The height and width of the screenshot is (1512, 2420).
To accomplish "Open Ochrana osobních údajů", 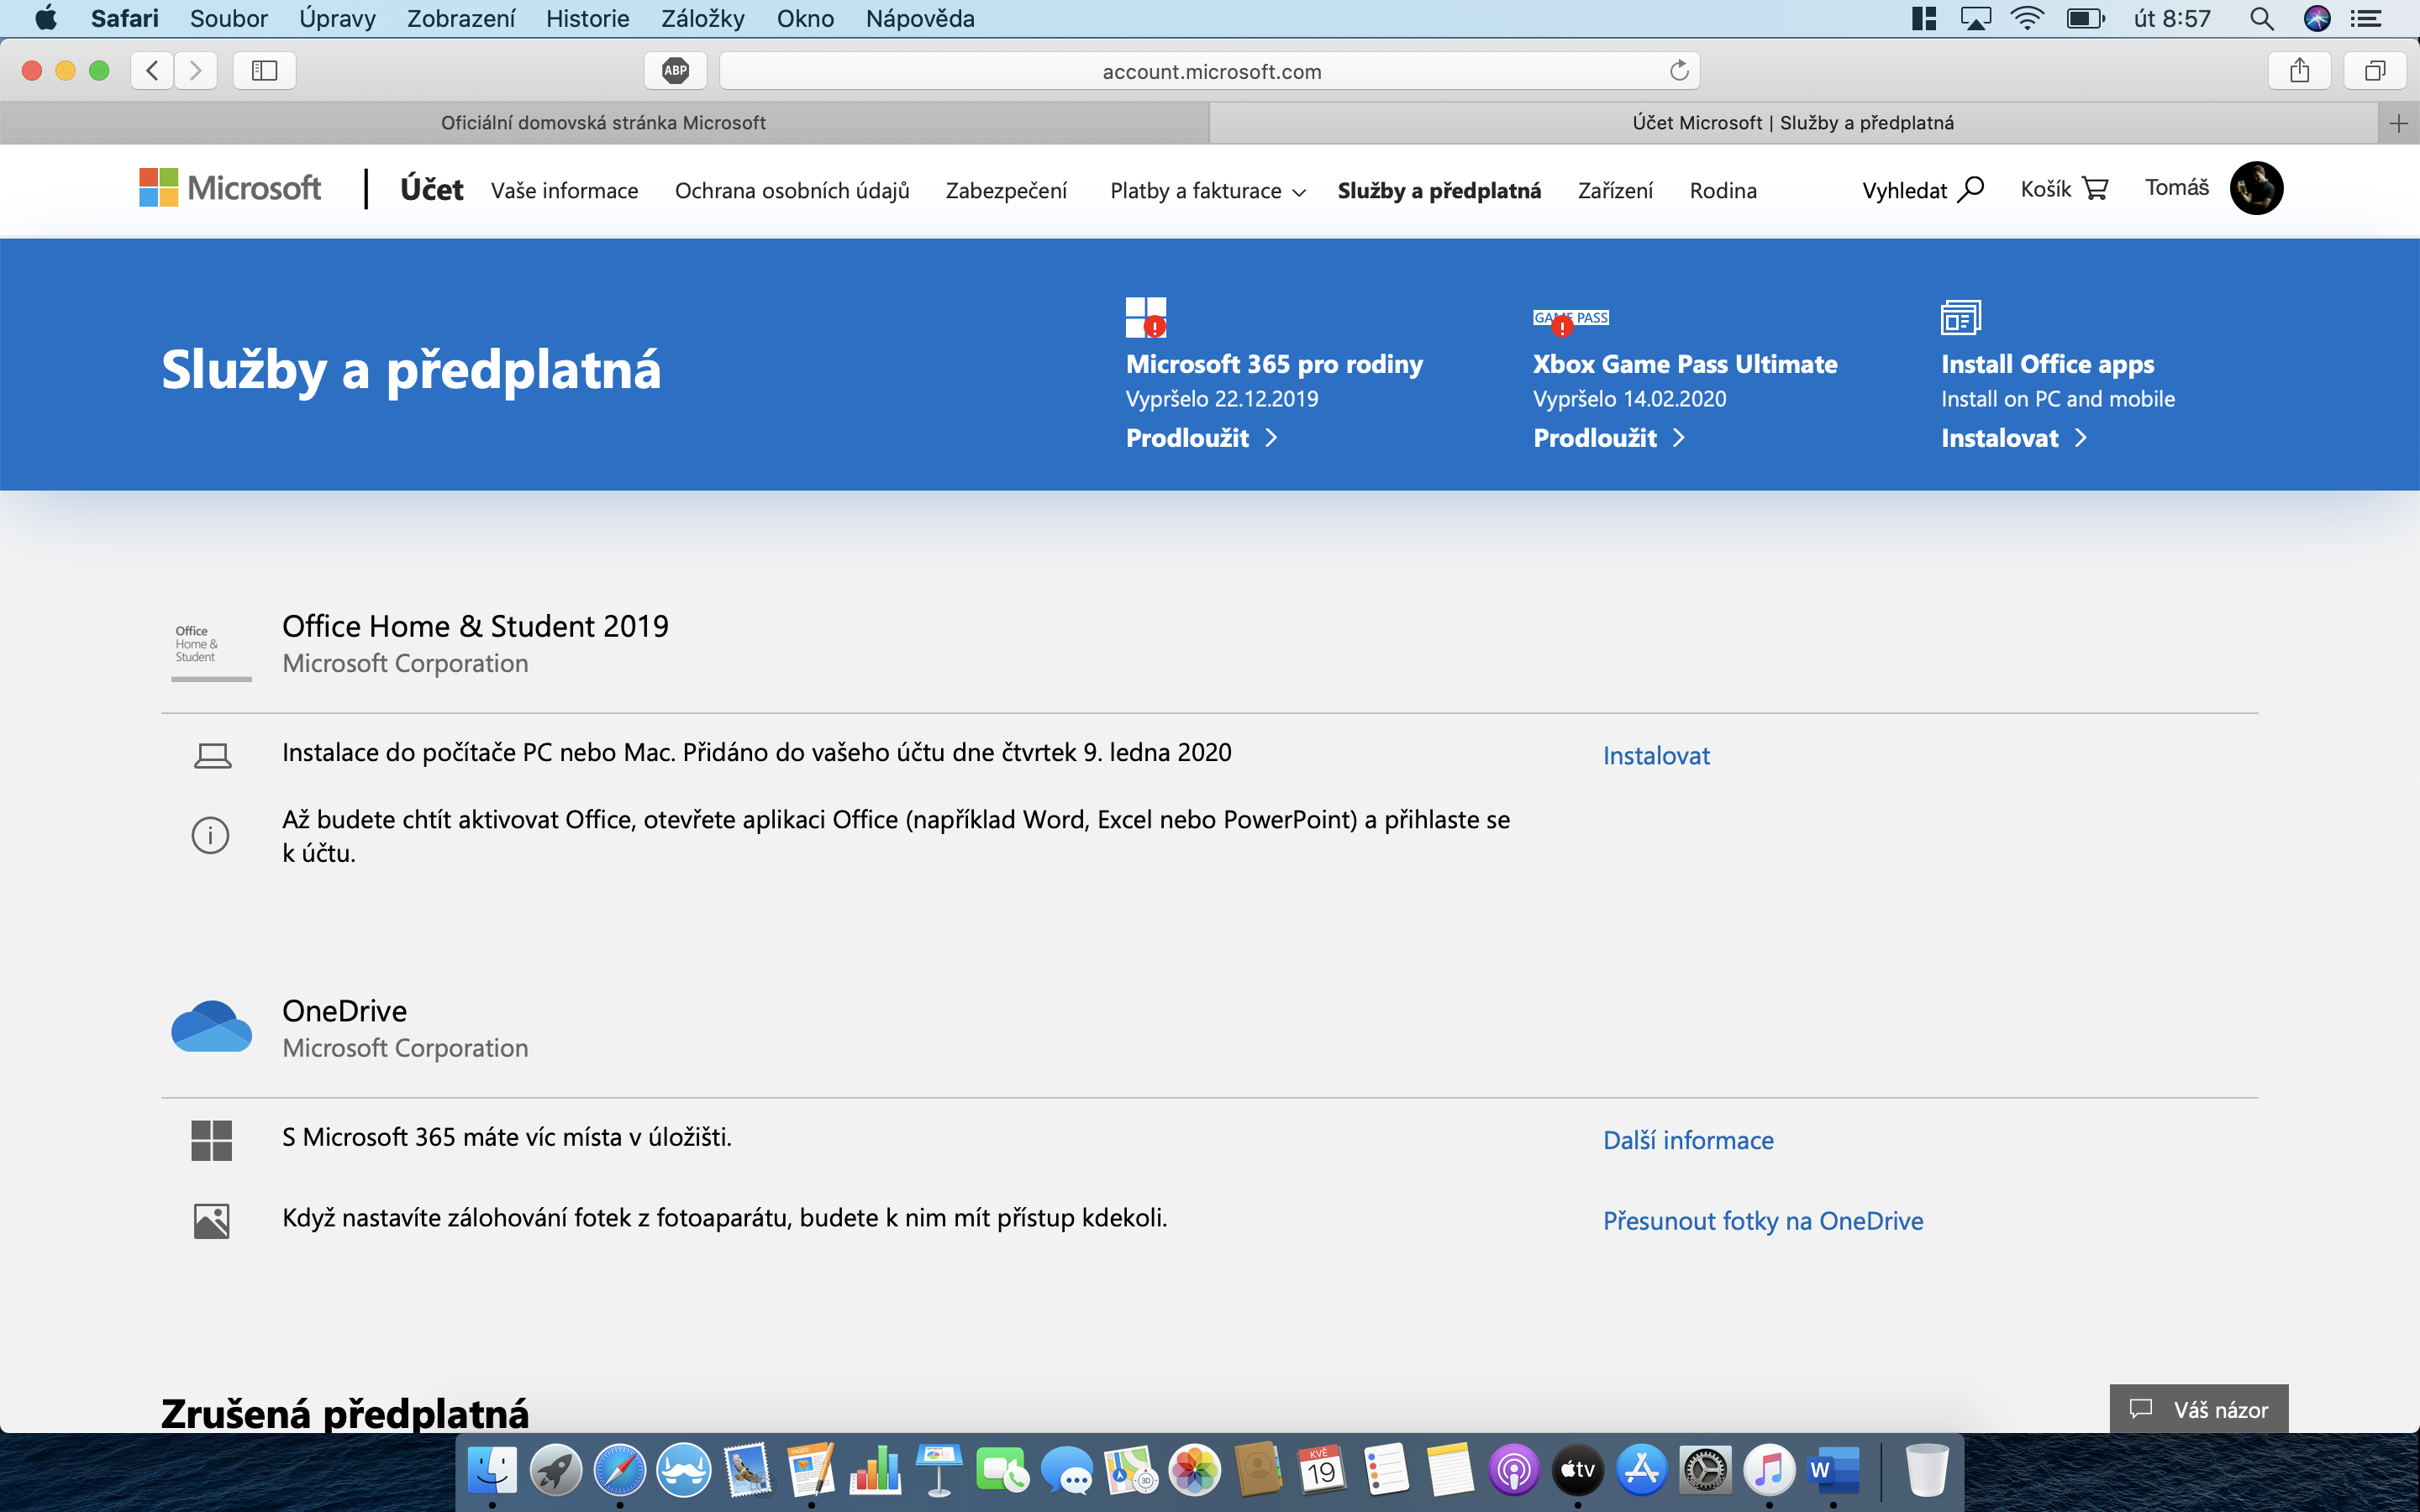I will pos(792,190).
